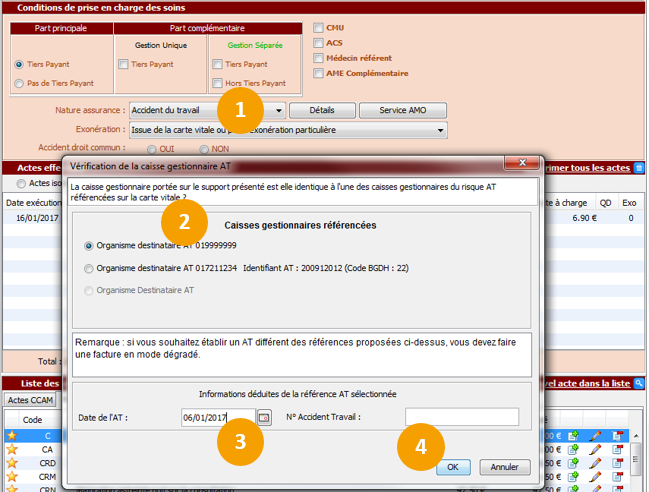
Task: Click the pencil edit icon in the CA row
Action: [x=595, y=450]
